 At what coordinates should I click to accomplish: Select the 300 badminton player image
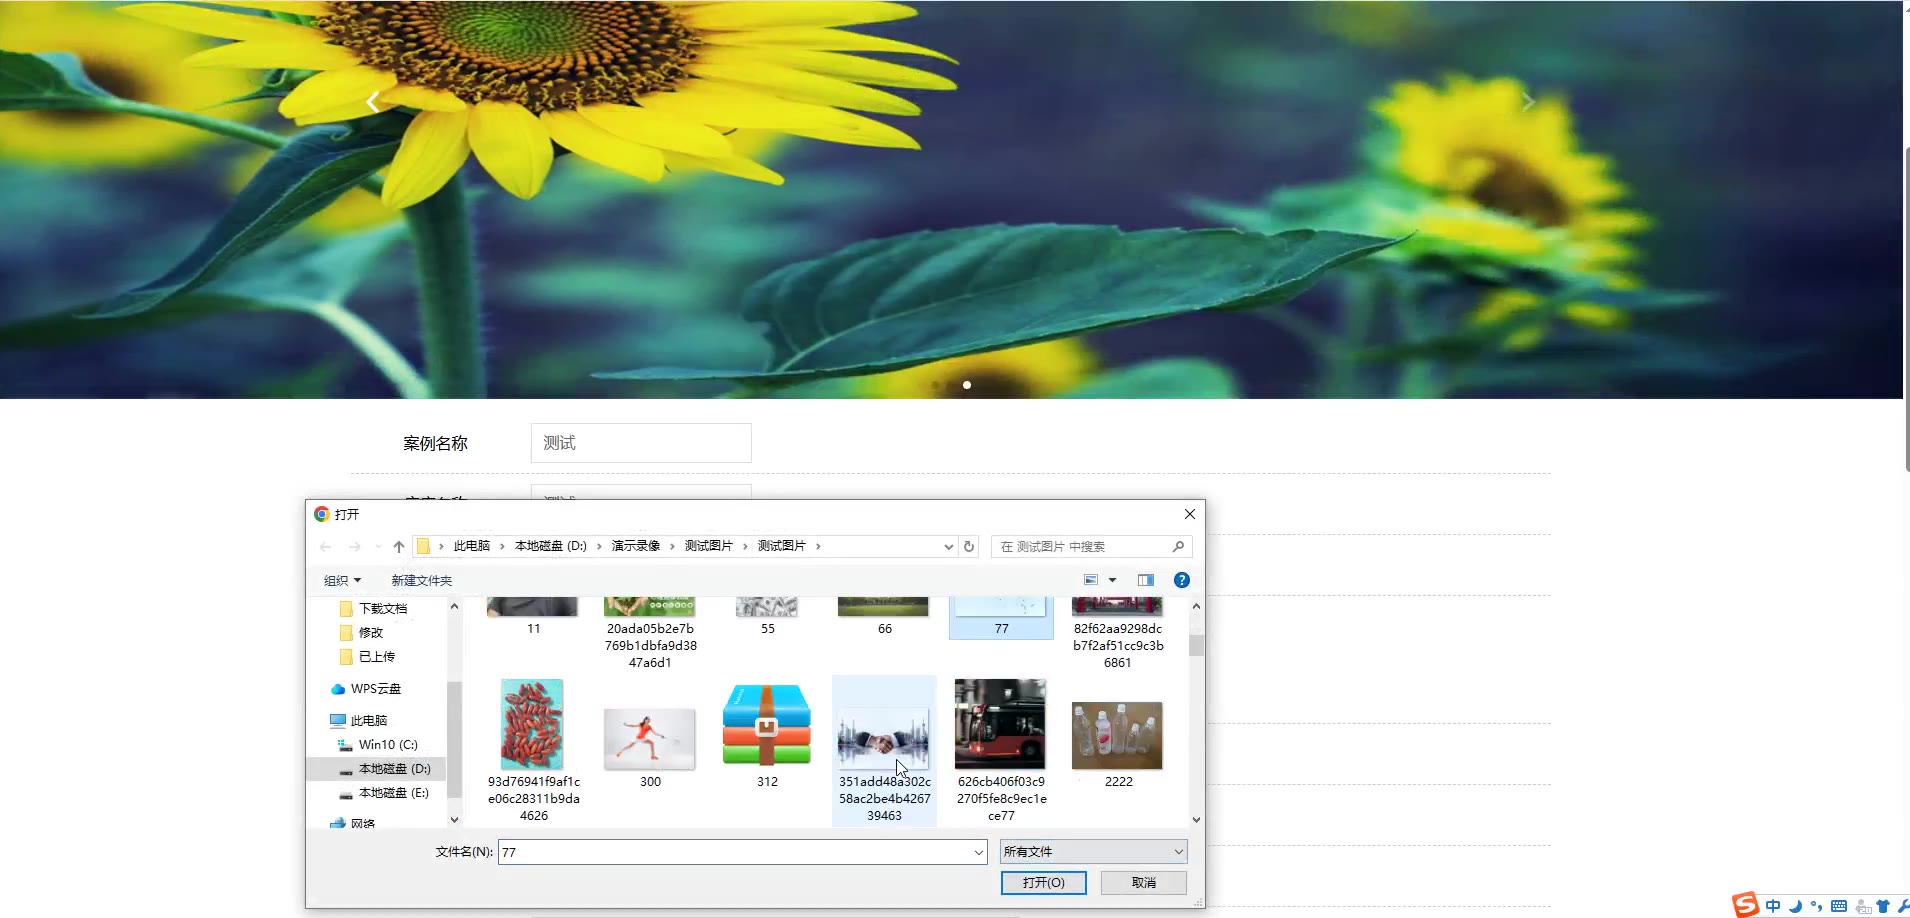650,737
